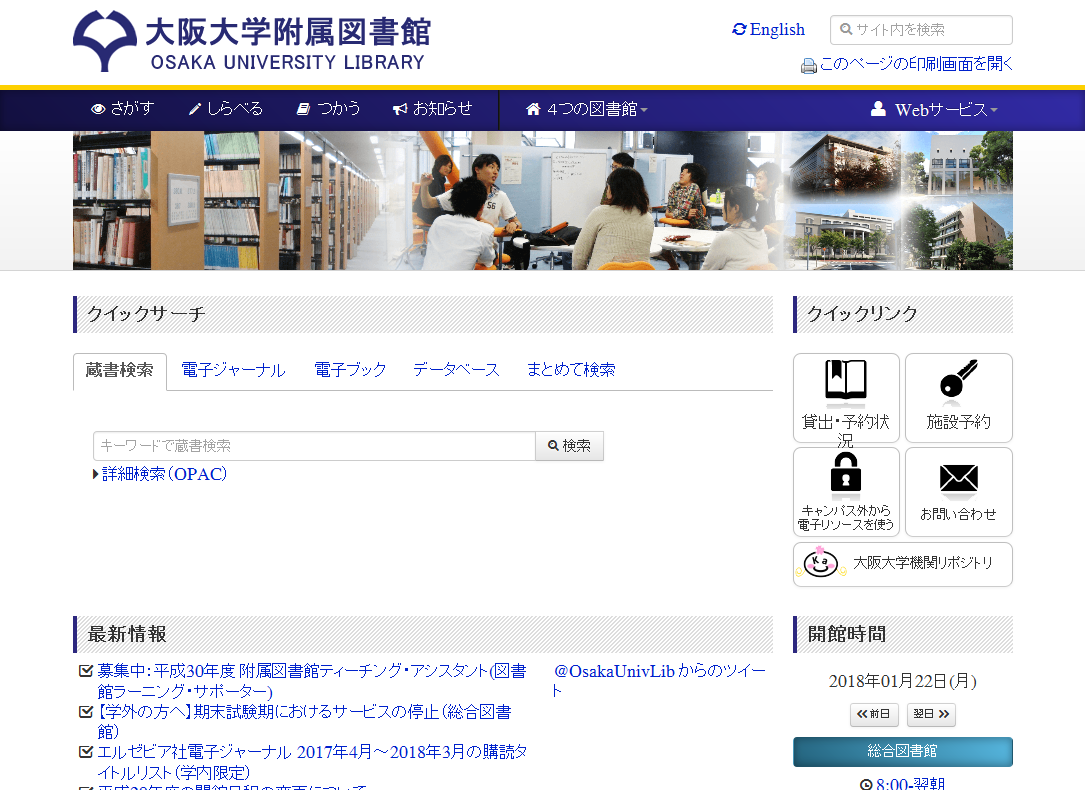Click the megaphone icon next to お知らせ
The image size is (1085, 790).
pos(400,109)
